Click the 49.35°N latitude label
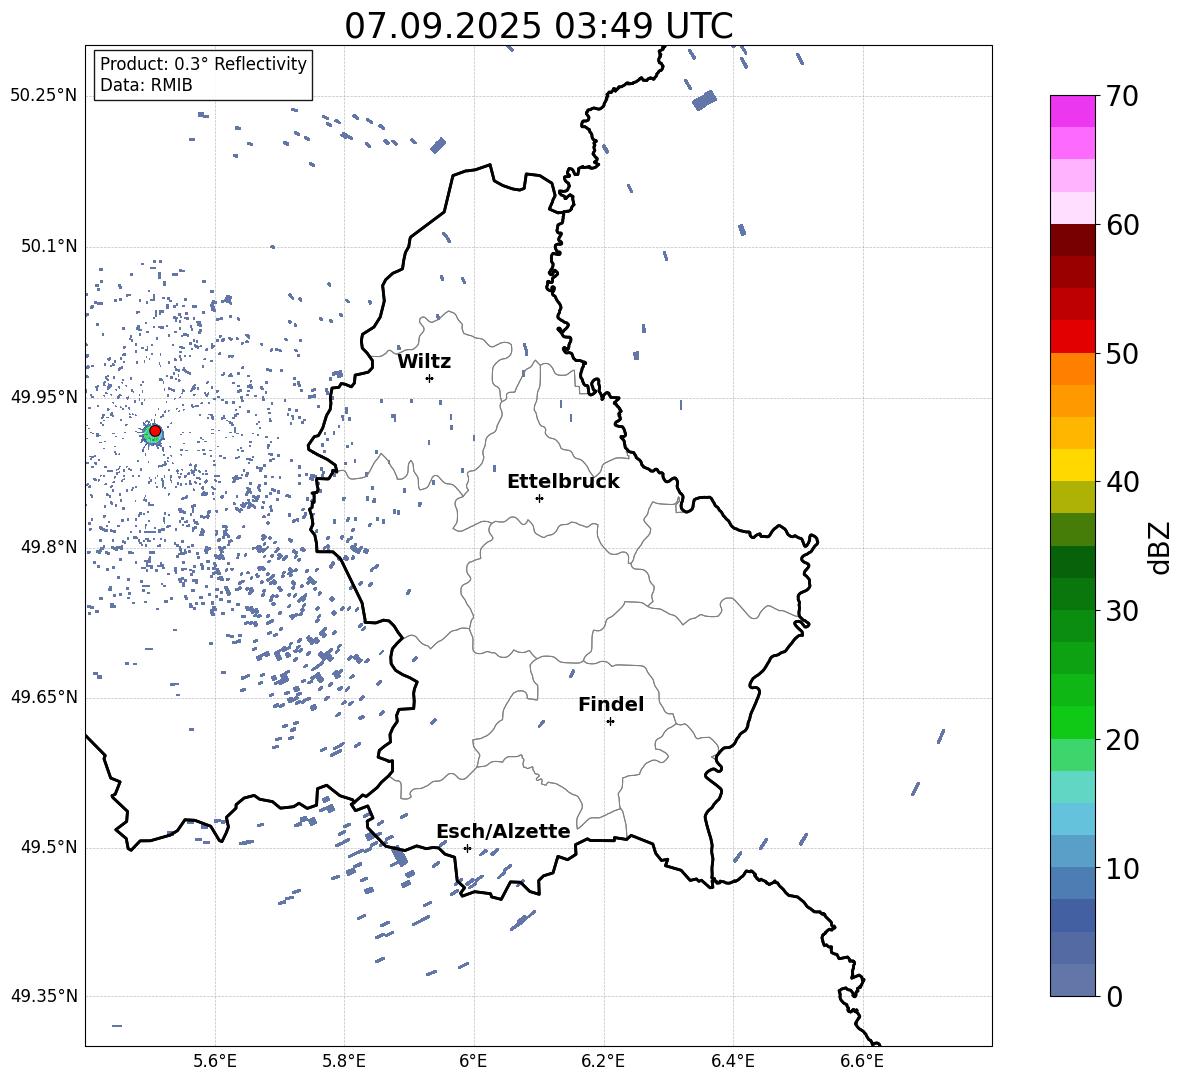The image size is (1184, 1081). 44,996
